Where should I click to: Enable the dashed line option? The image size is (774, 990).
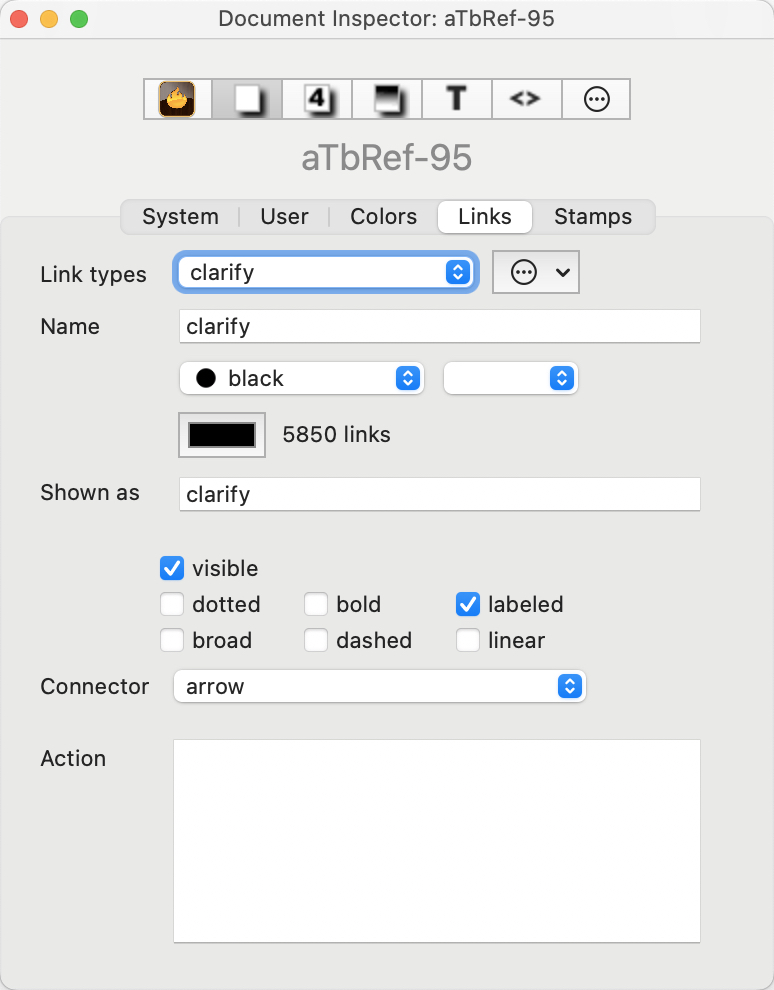[x=316, y=640]
